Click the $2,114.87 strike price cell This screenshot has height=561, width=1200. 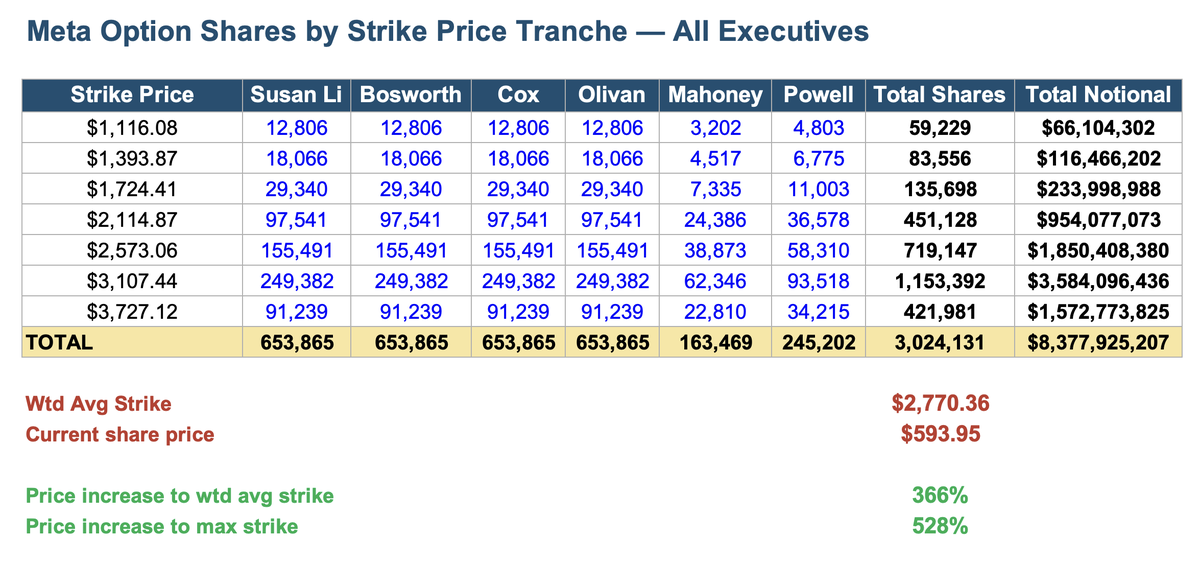(x=132, y=220)
